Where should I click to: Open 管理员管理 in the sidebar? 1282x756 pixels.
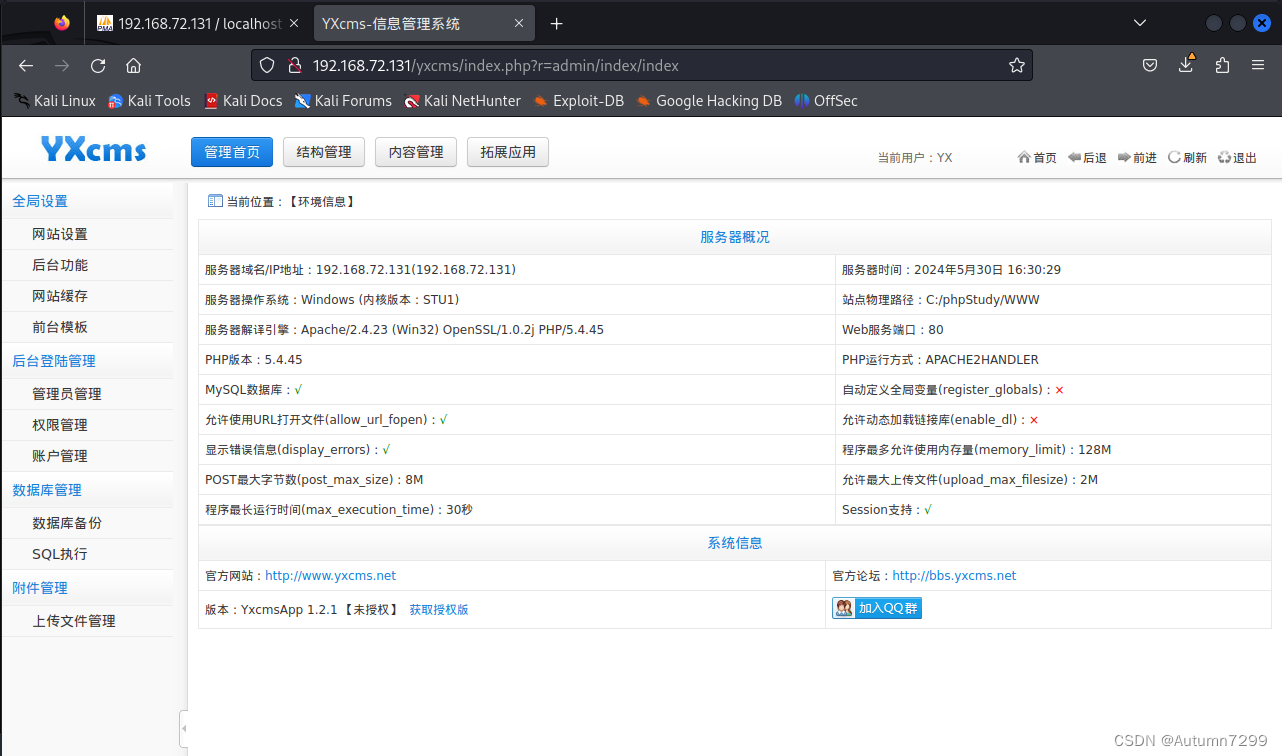coord(67,394)
